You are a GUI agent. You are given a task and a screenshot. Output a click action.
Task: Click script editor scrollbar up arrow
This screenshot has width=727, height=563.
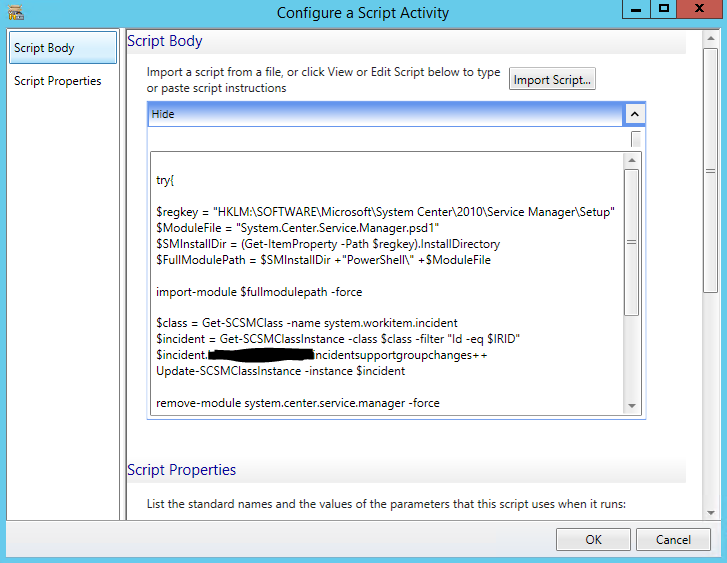(x=631, y=160)
